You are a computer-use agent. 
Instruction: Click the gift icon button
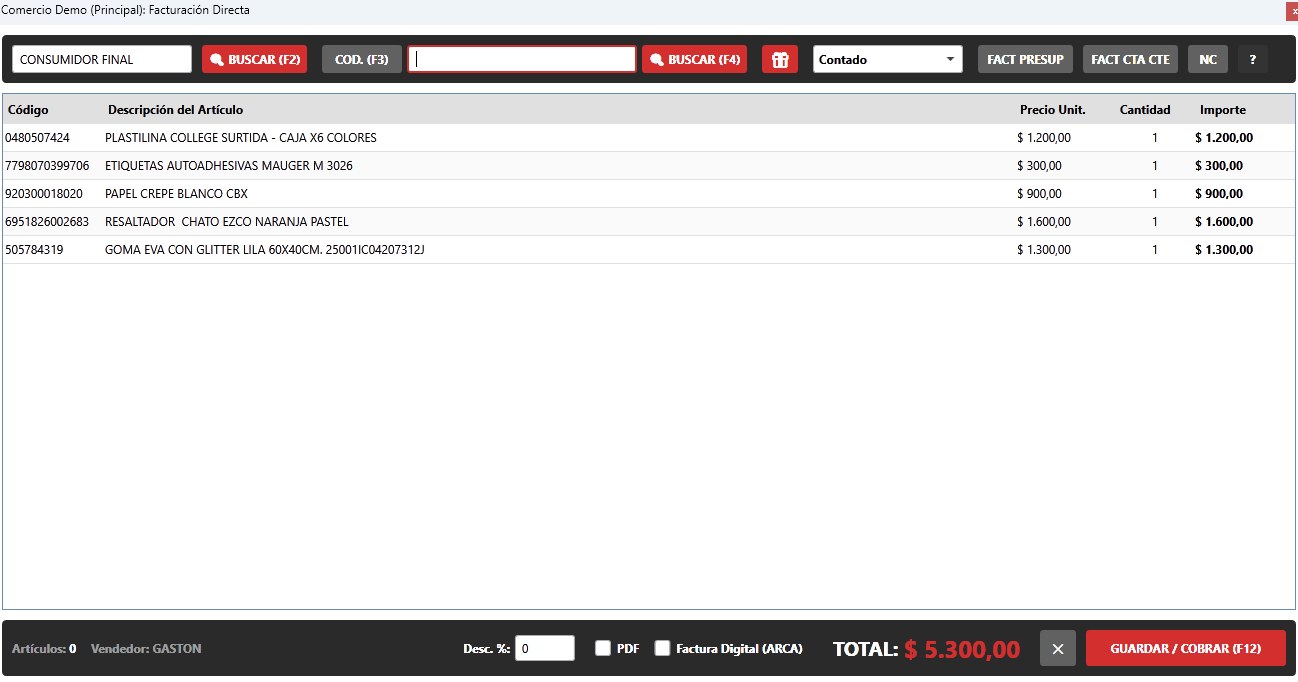click(780, 59)
